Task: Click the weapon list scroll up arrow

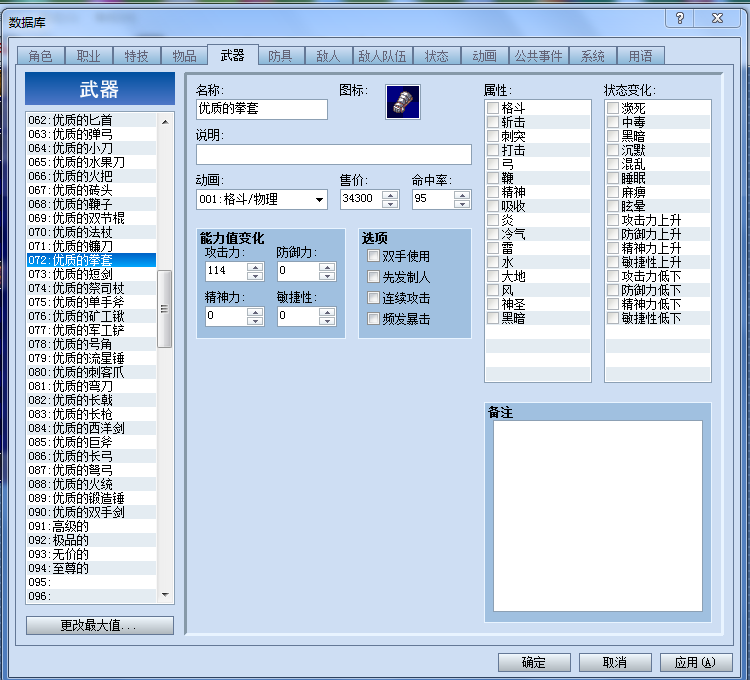Action: pos(165,122)
